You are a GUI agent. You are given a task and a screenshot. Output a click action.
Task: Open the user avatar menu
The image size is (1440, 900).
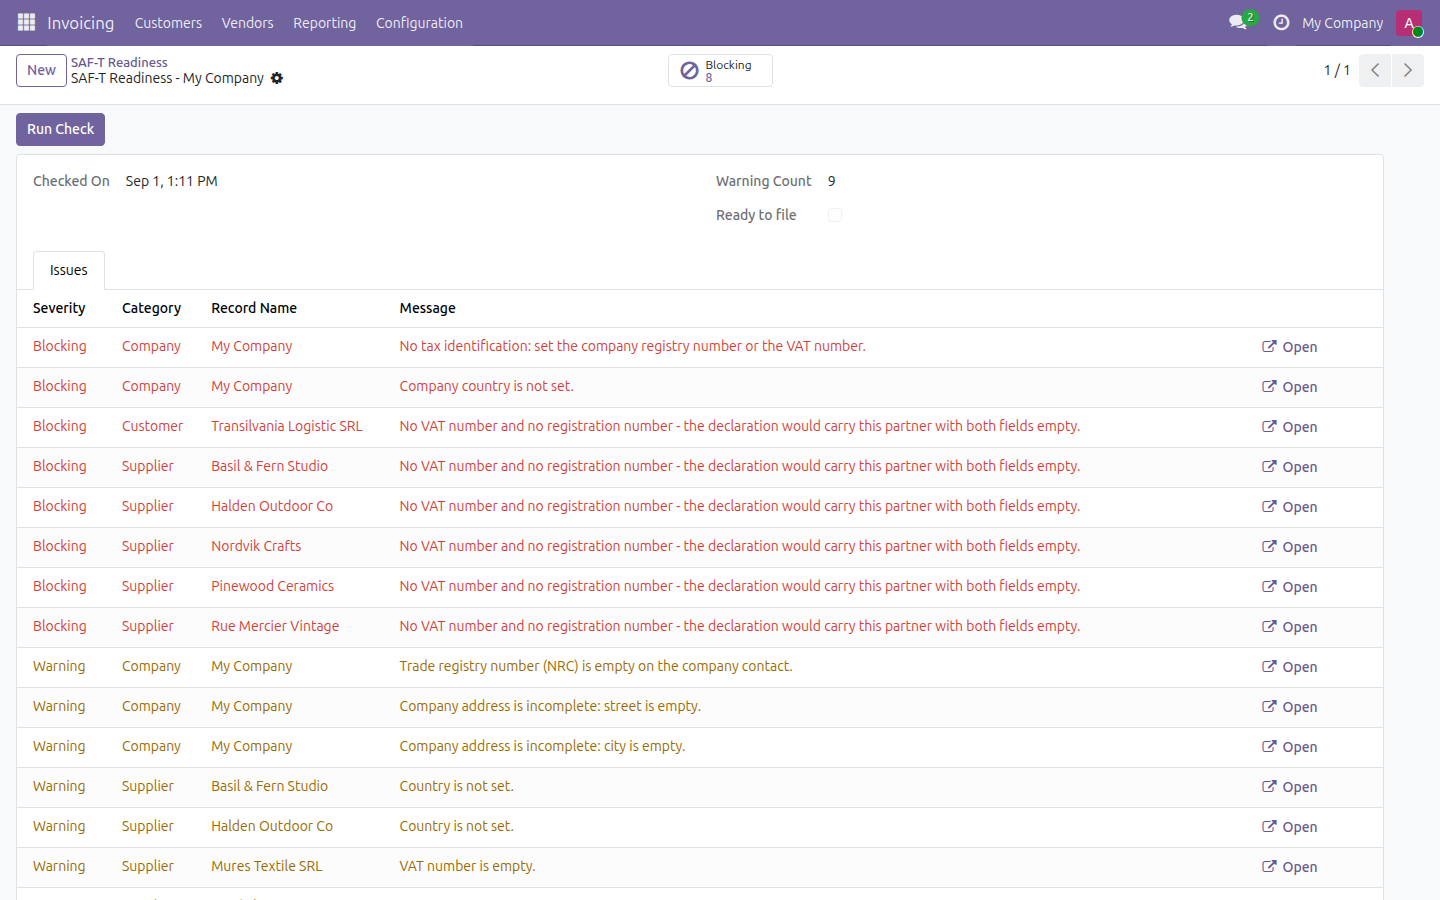1409,22
